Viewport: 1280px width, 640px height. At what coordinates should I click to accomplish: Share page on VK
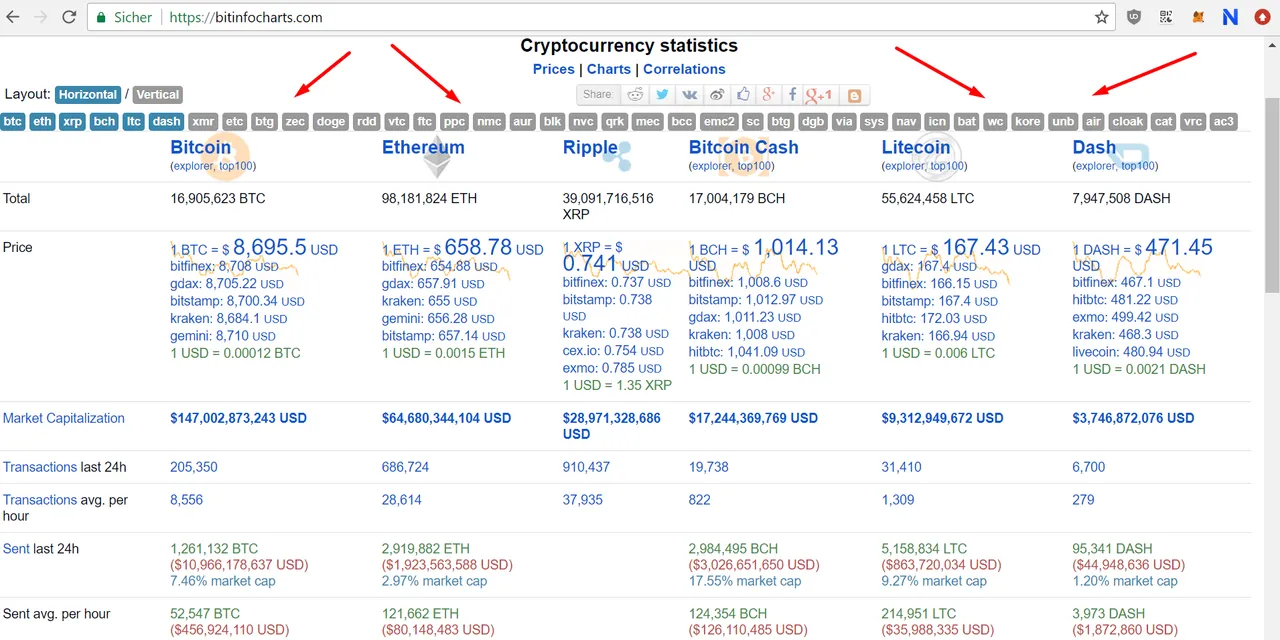(689, 95)
